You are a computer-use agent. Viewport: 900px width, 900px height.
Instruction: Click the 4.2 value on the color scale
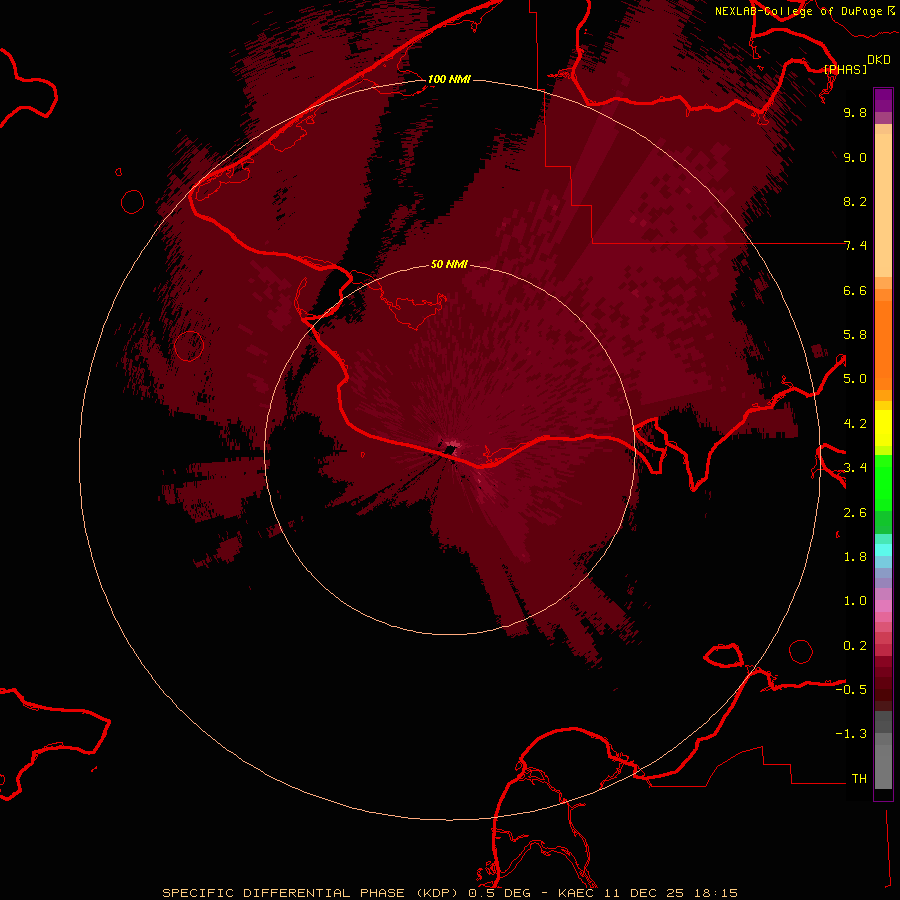[855, 424]
